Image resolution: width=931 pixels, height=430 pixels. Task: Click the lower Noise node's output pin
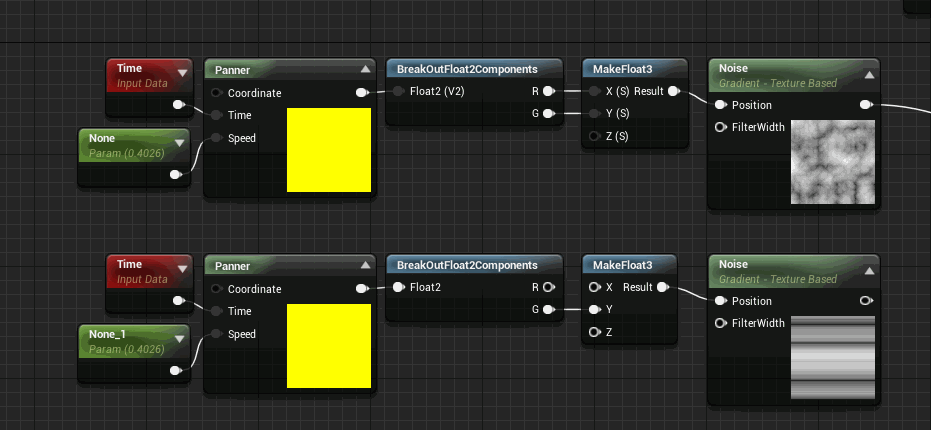pyautogui.click(x=866, y=301)
